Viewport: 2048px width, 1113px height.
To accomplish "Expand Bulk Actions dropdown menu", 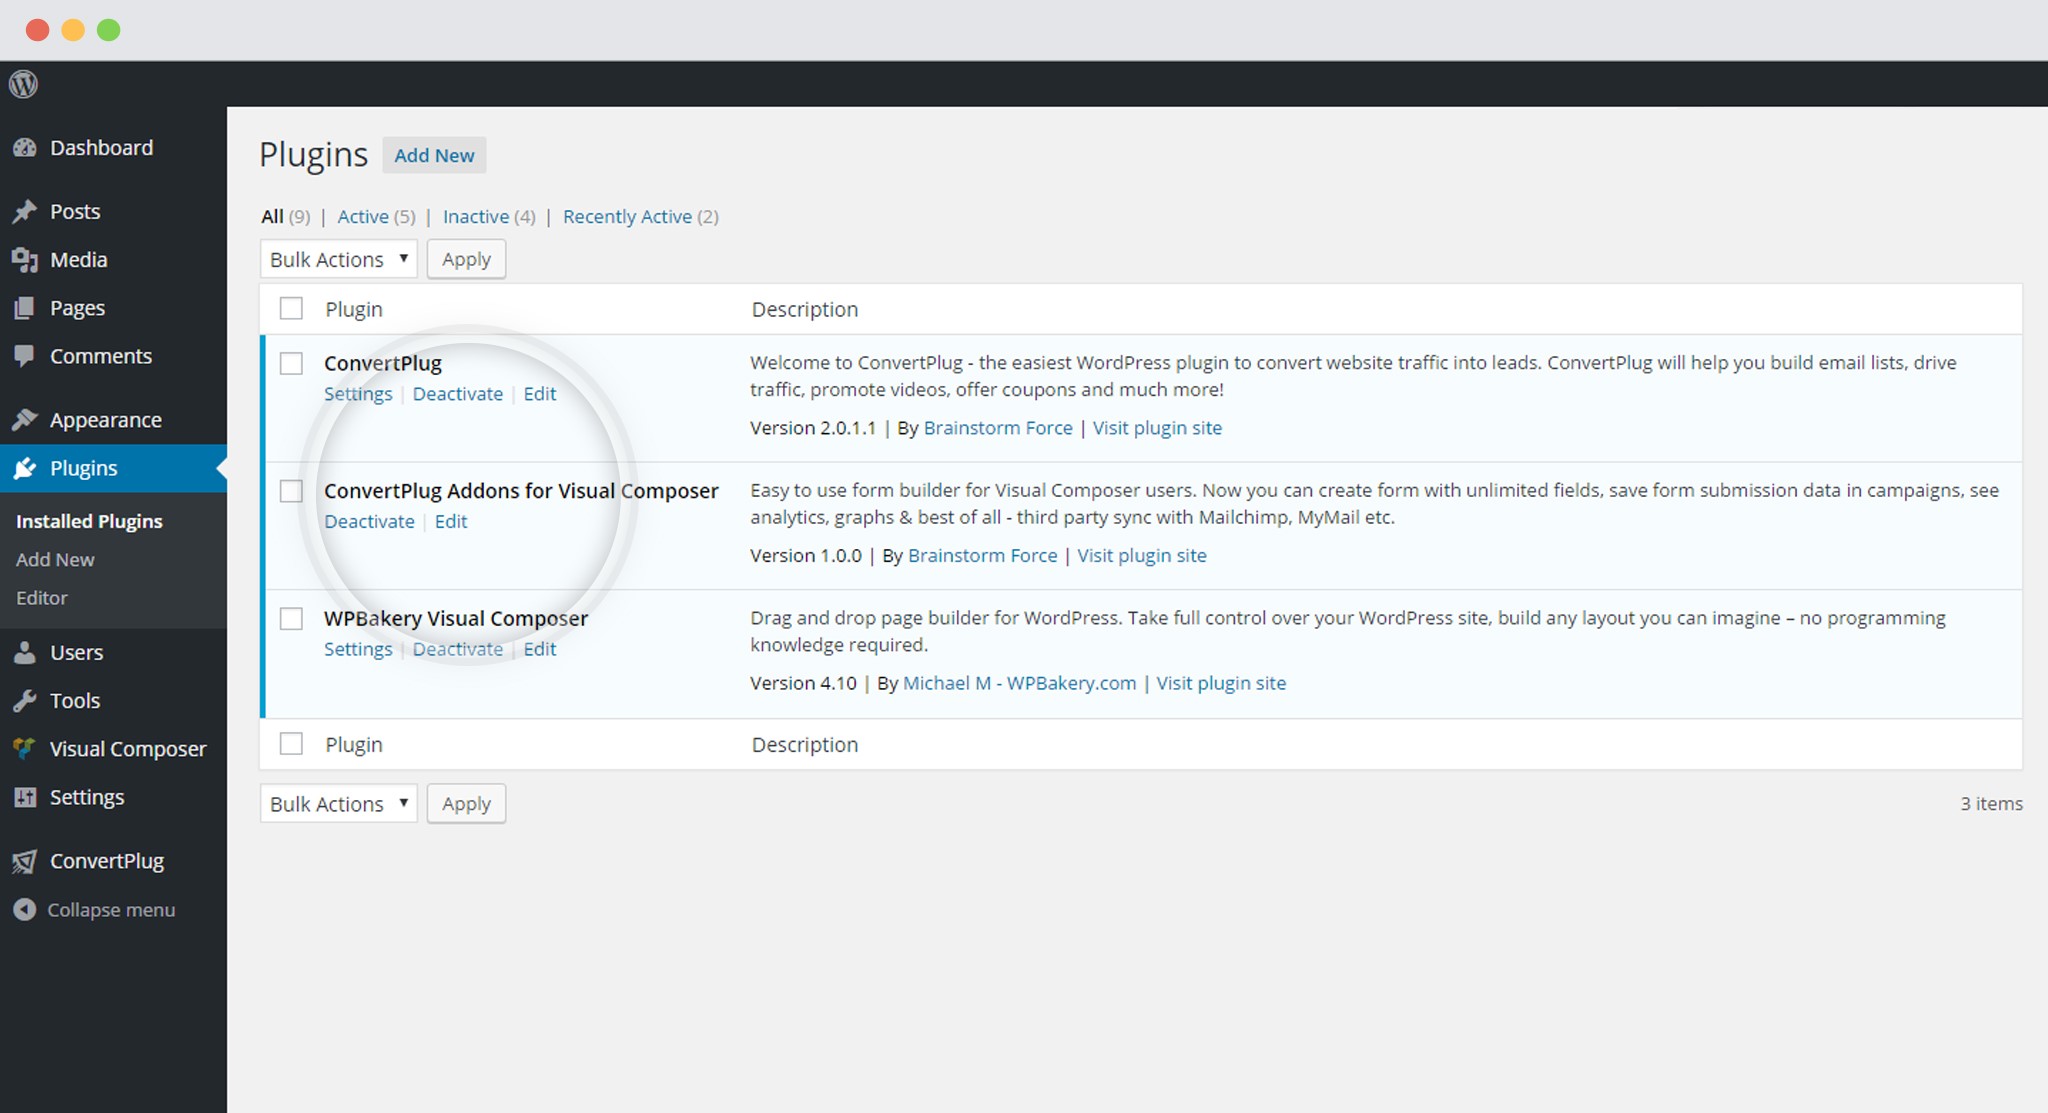I will (338, 259).
